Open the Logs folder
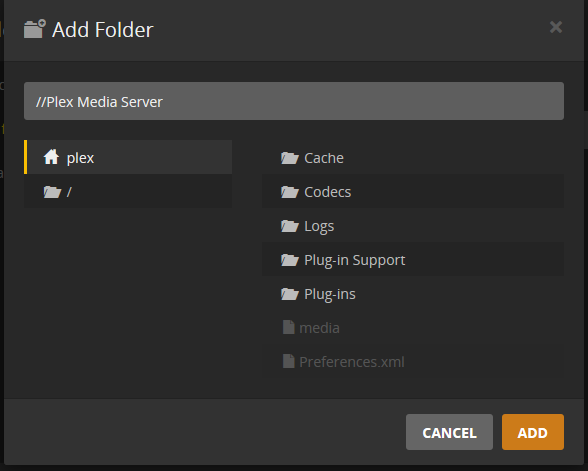 (x=412, y=225)
